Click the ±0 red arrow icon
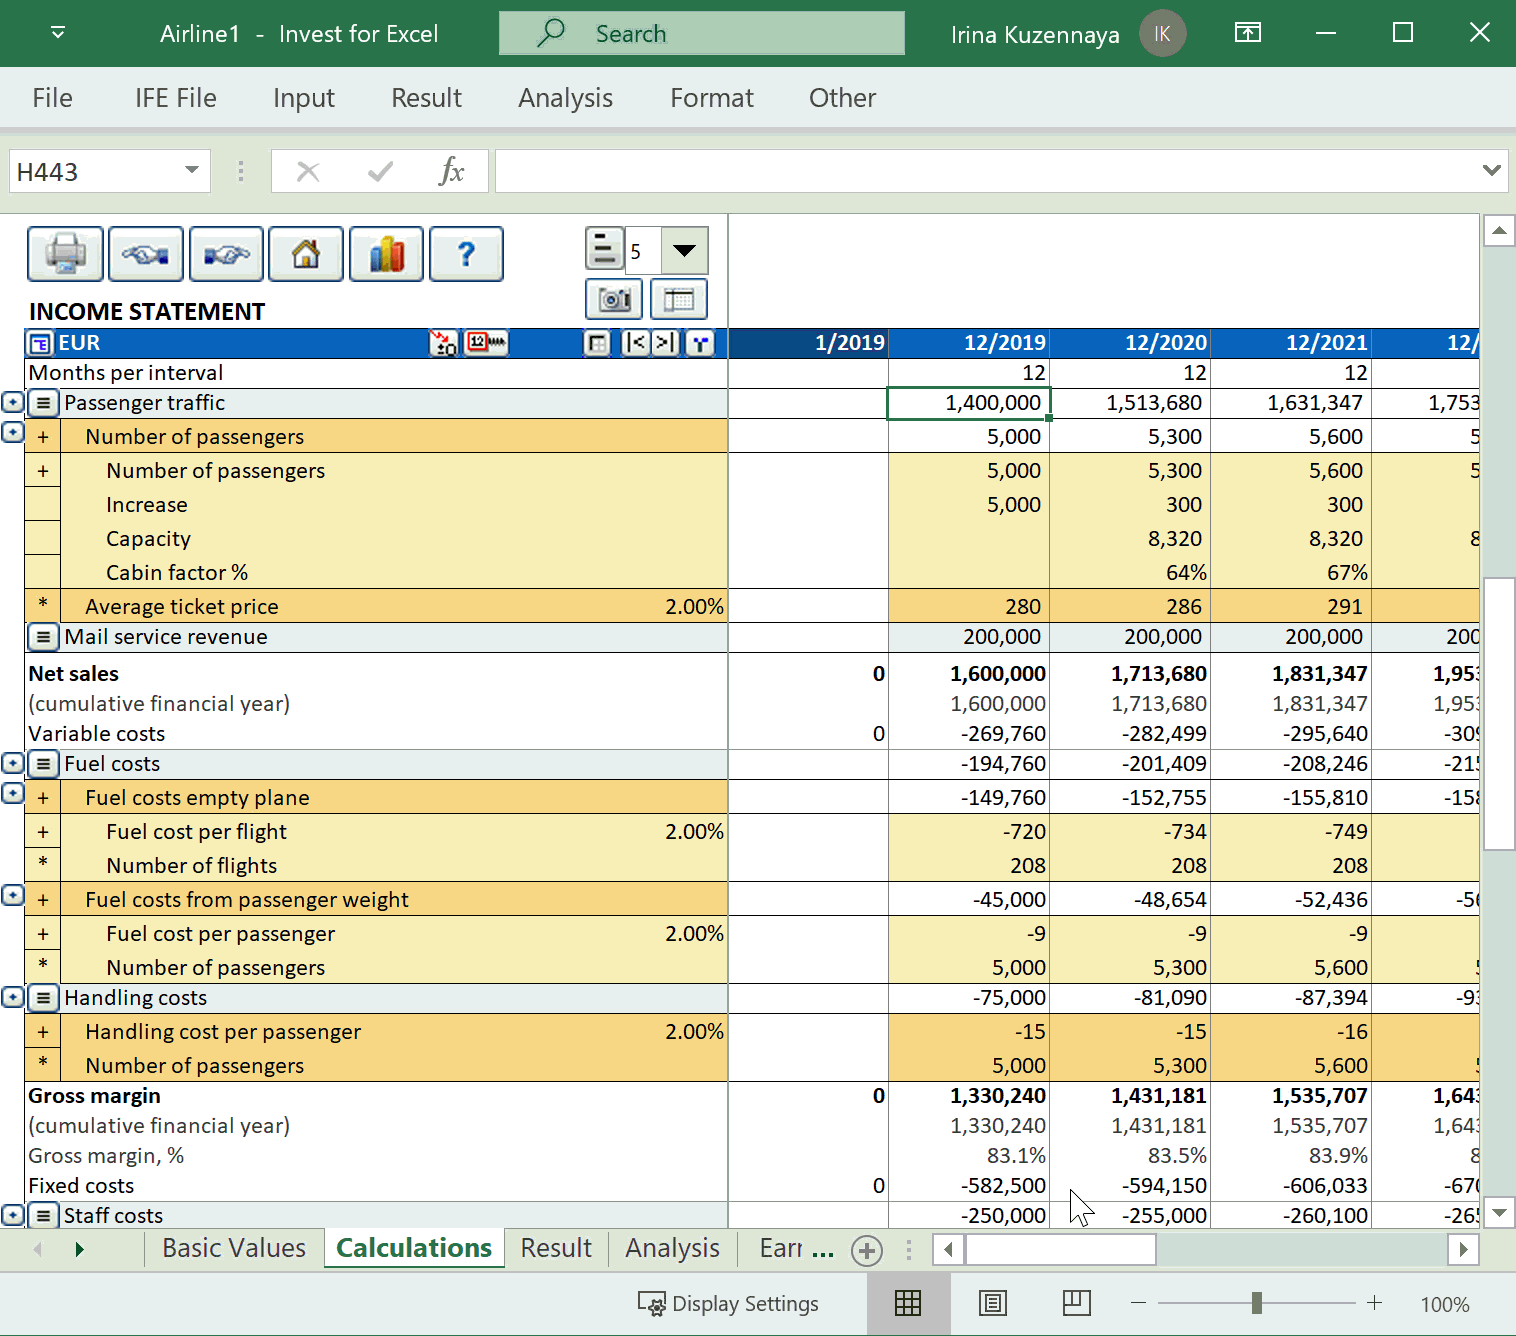 (x=444, y=343)
